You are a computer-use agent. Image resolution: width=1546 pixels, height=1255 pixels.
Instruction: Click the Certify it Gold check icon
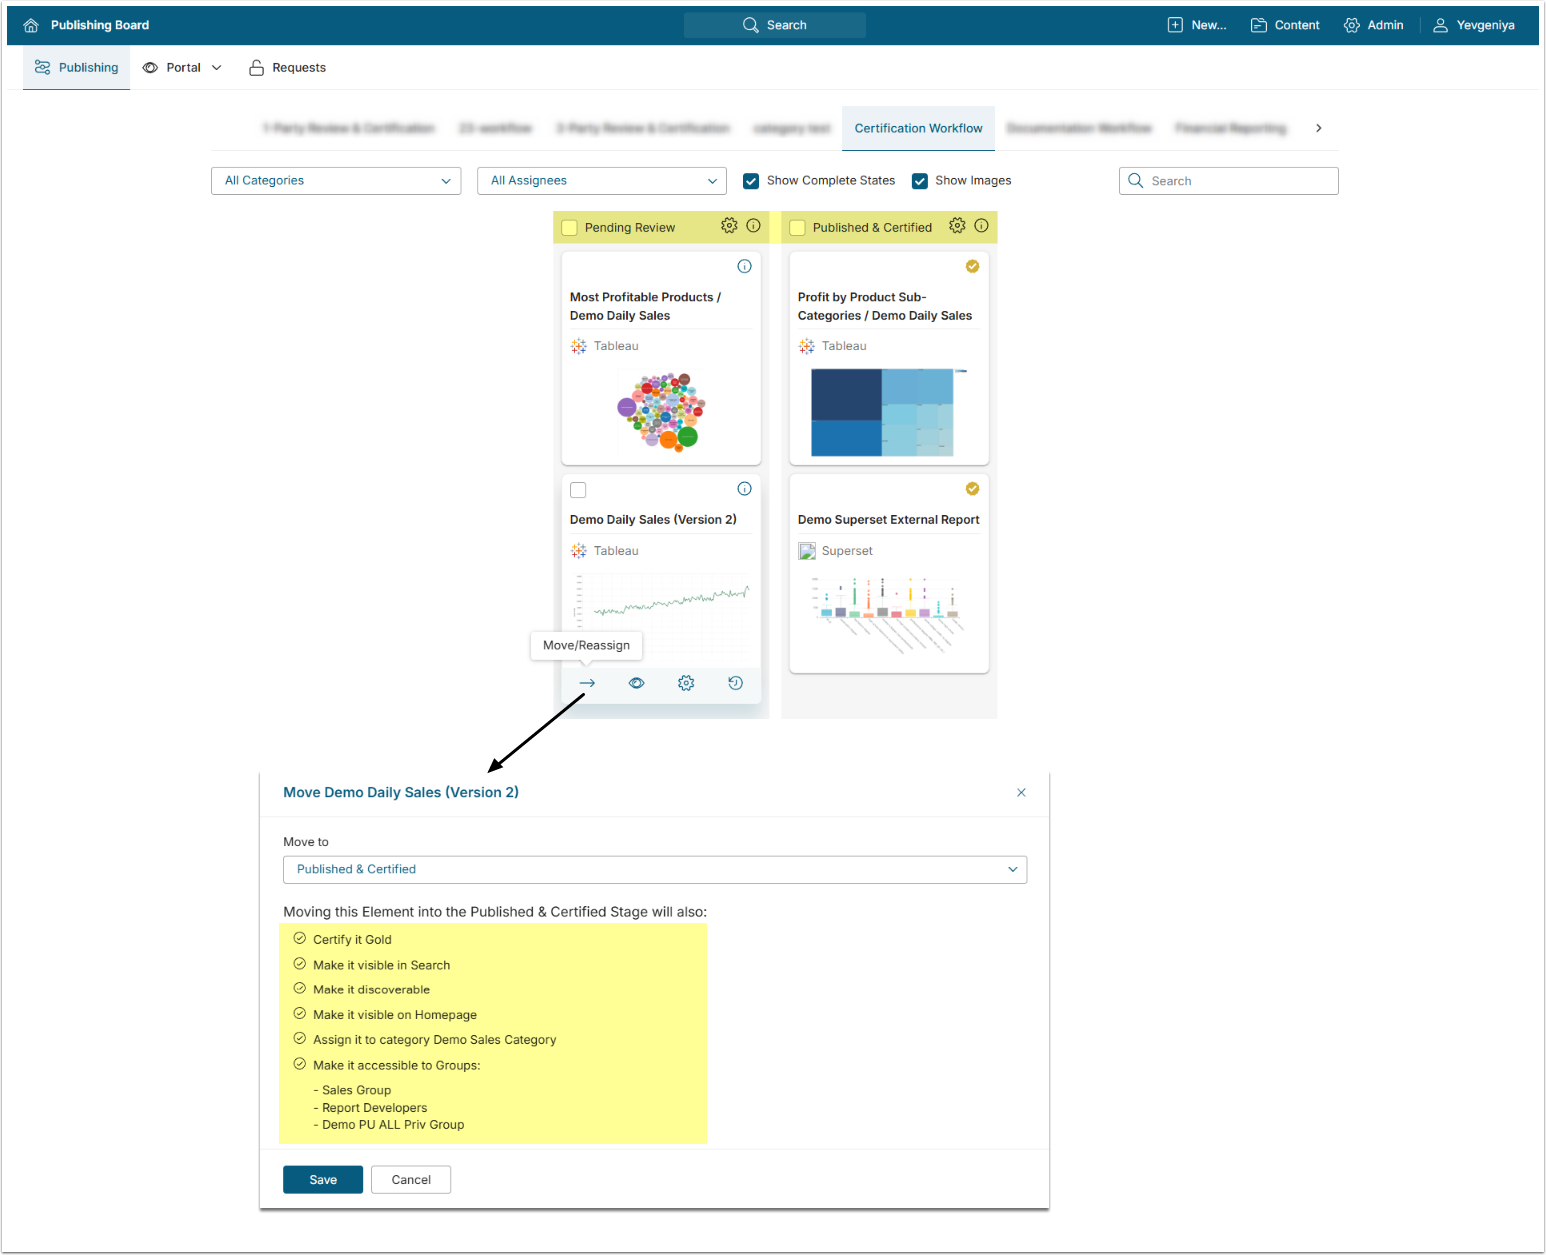pos(299,939)
